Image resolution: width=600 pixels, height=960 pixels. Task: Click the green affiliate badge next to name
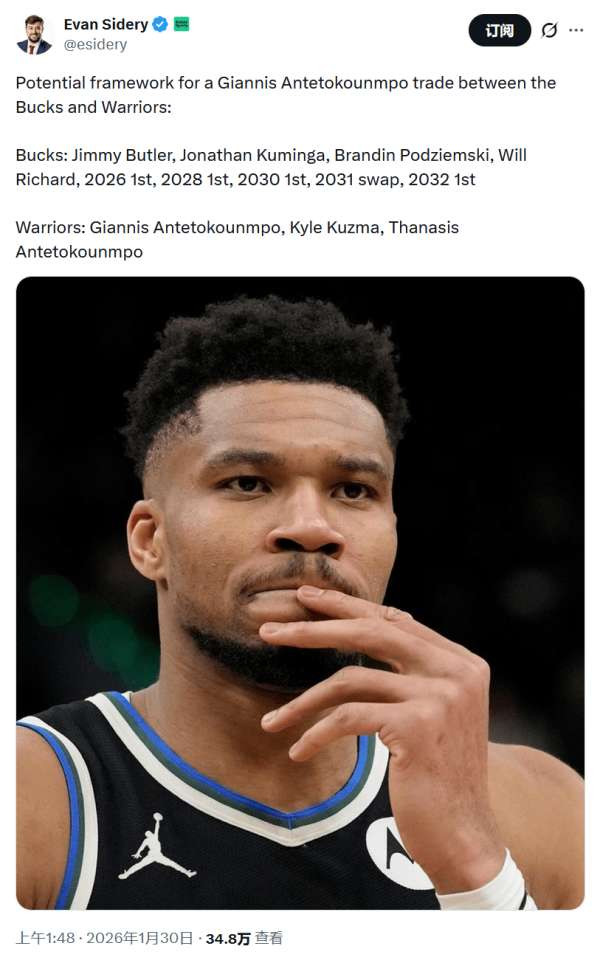[182, 24]
